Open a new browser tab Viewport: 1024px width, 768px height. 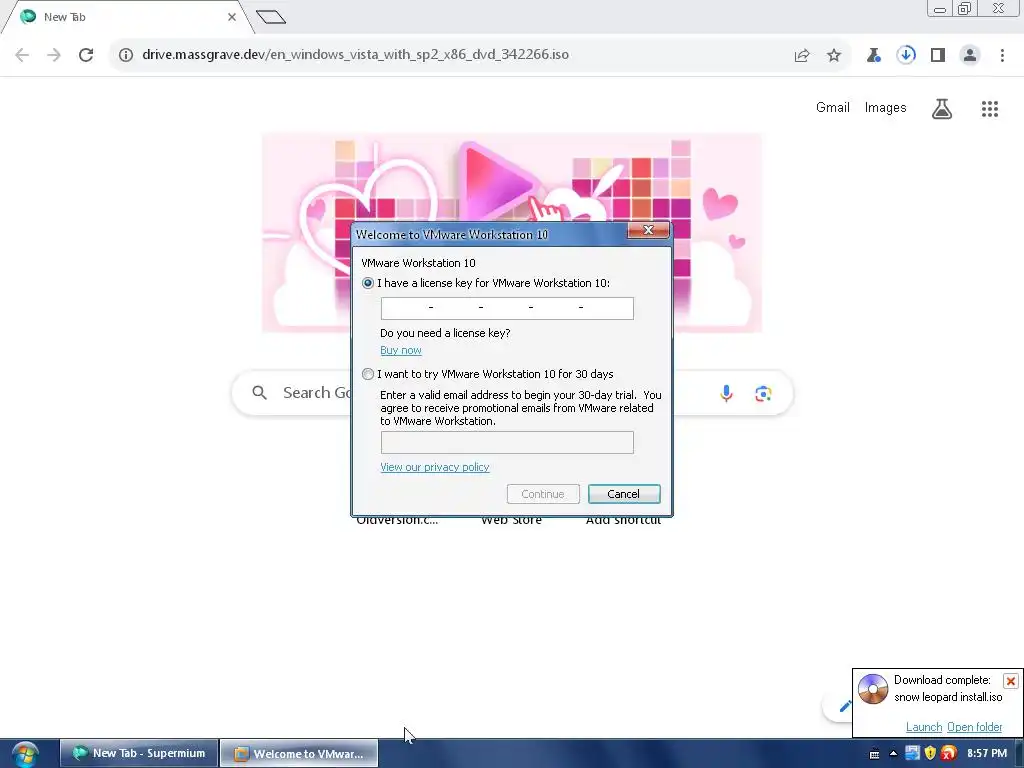(x=271, y=17)
